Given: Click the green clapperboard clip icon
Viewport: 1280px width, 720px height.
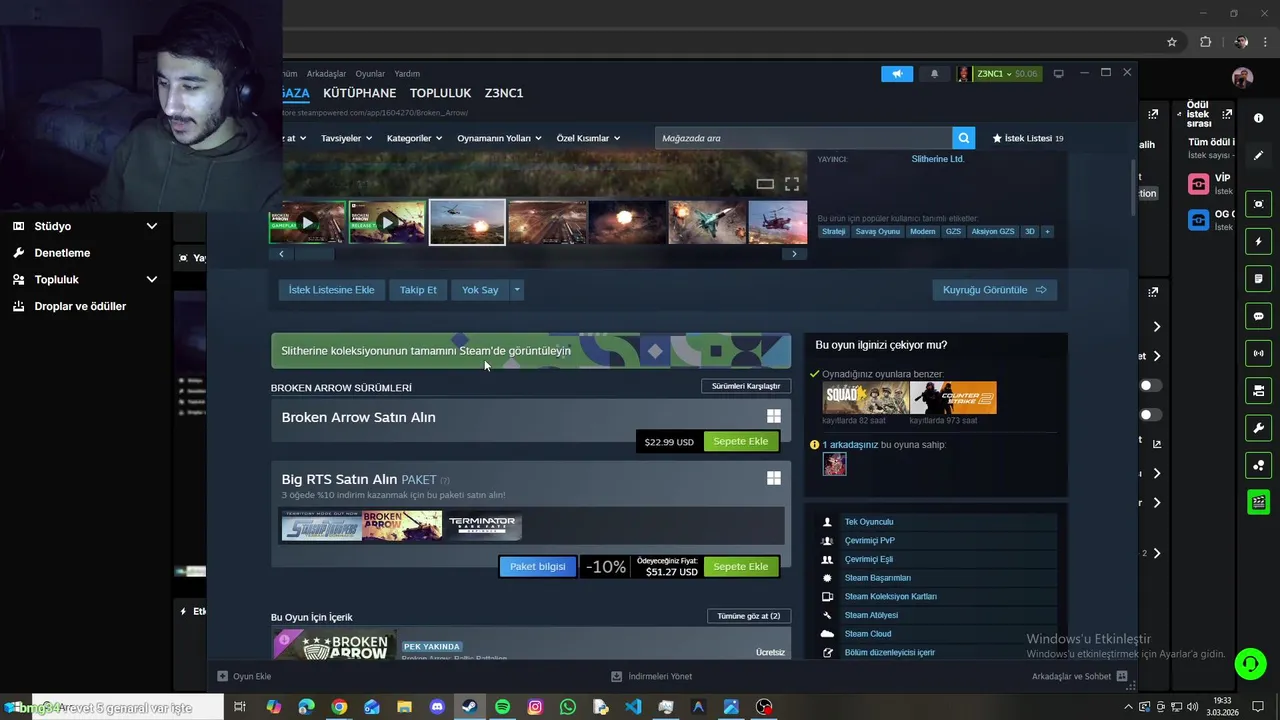Looking at the screenshot, I should click(1259, 502).
